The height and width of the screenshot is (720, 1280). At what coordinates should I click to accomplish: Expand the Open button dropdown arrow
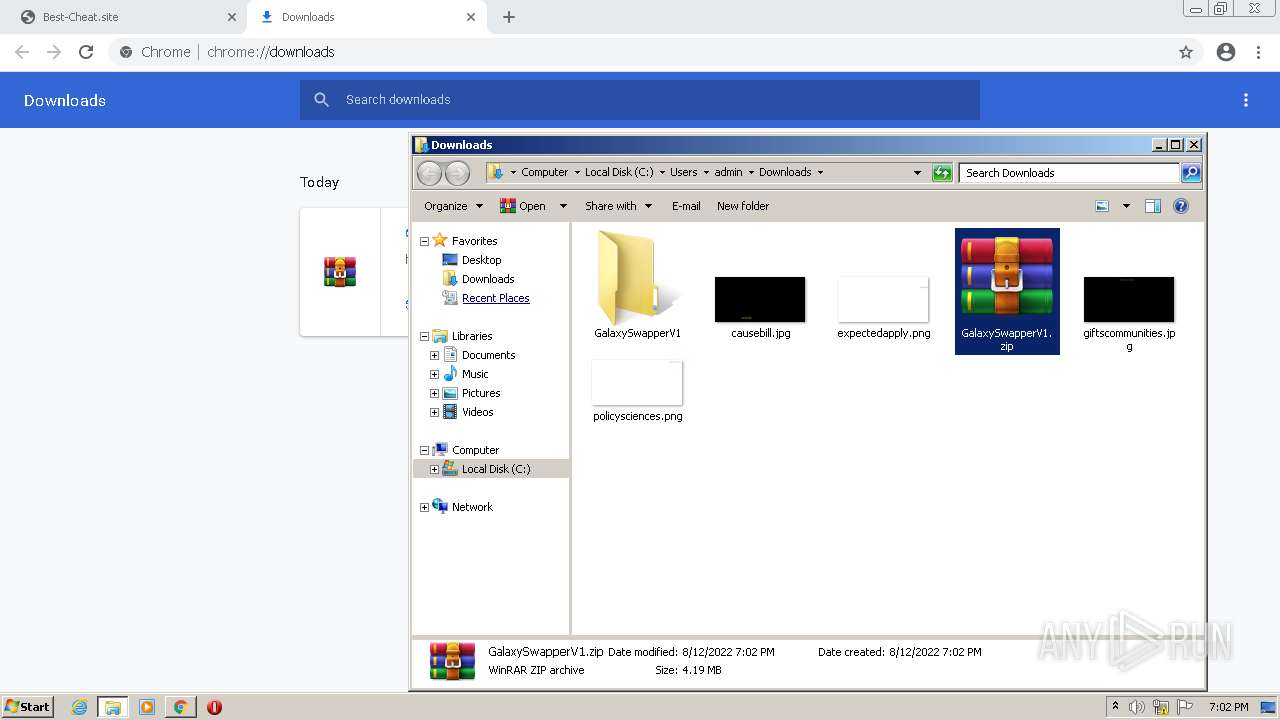click(x=563, y=206)
